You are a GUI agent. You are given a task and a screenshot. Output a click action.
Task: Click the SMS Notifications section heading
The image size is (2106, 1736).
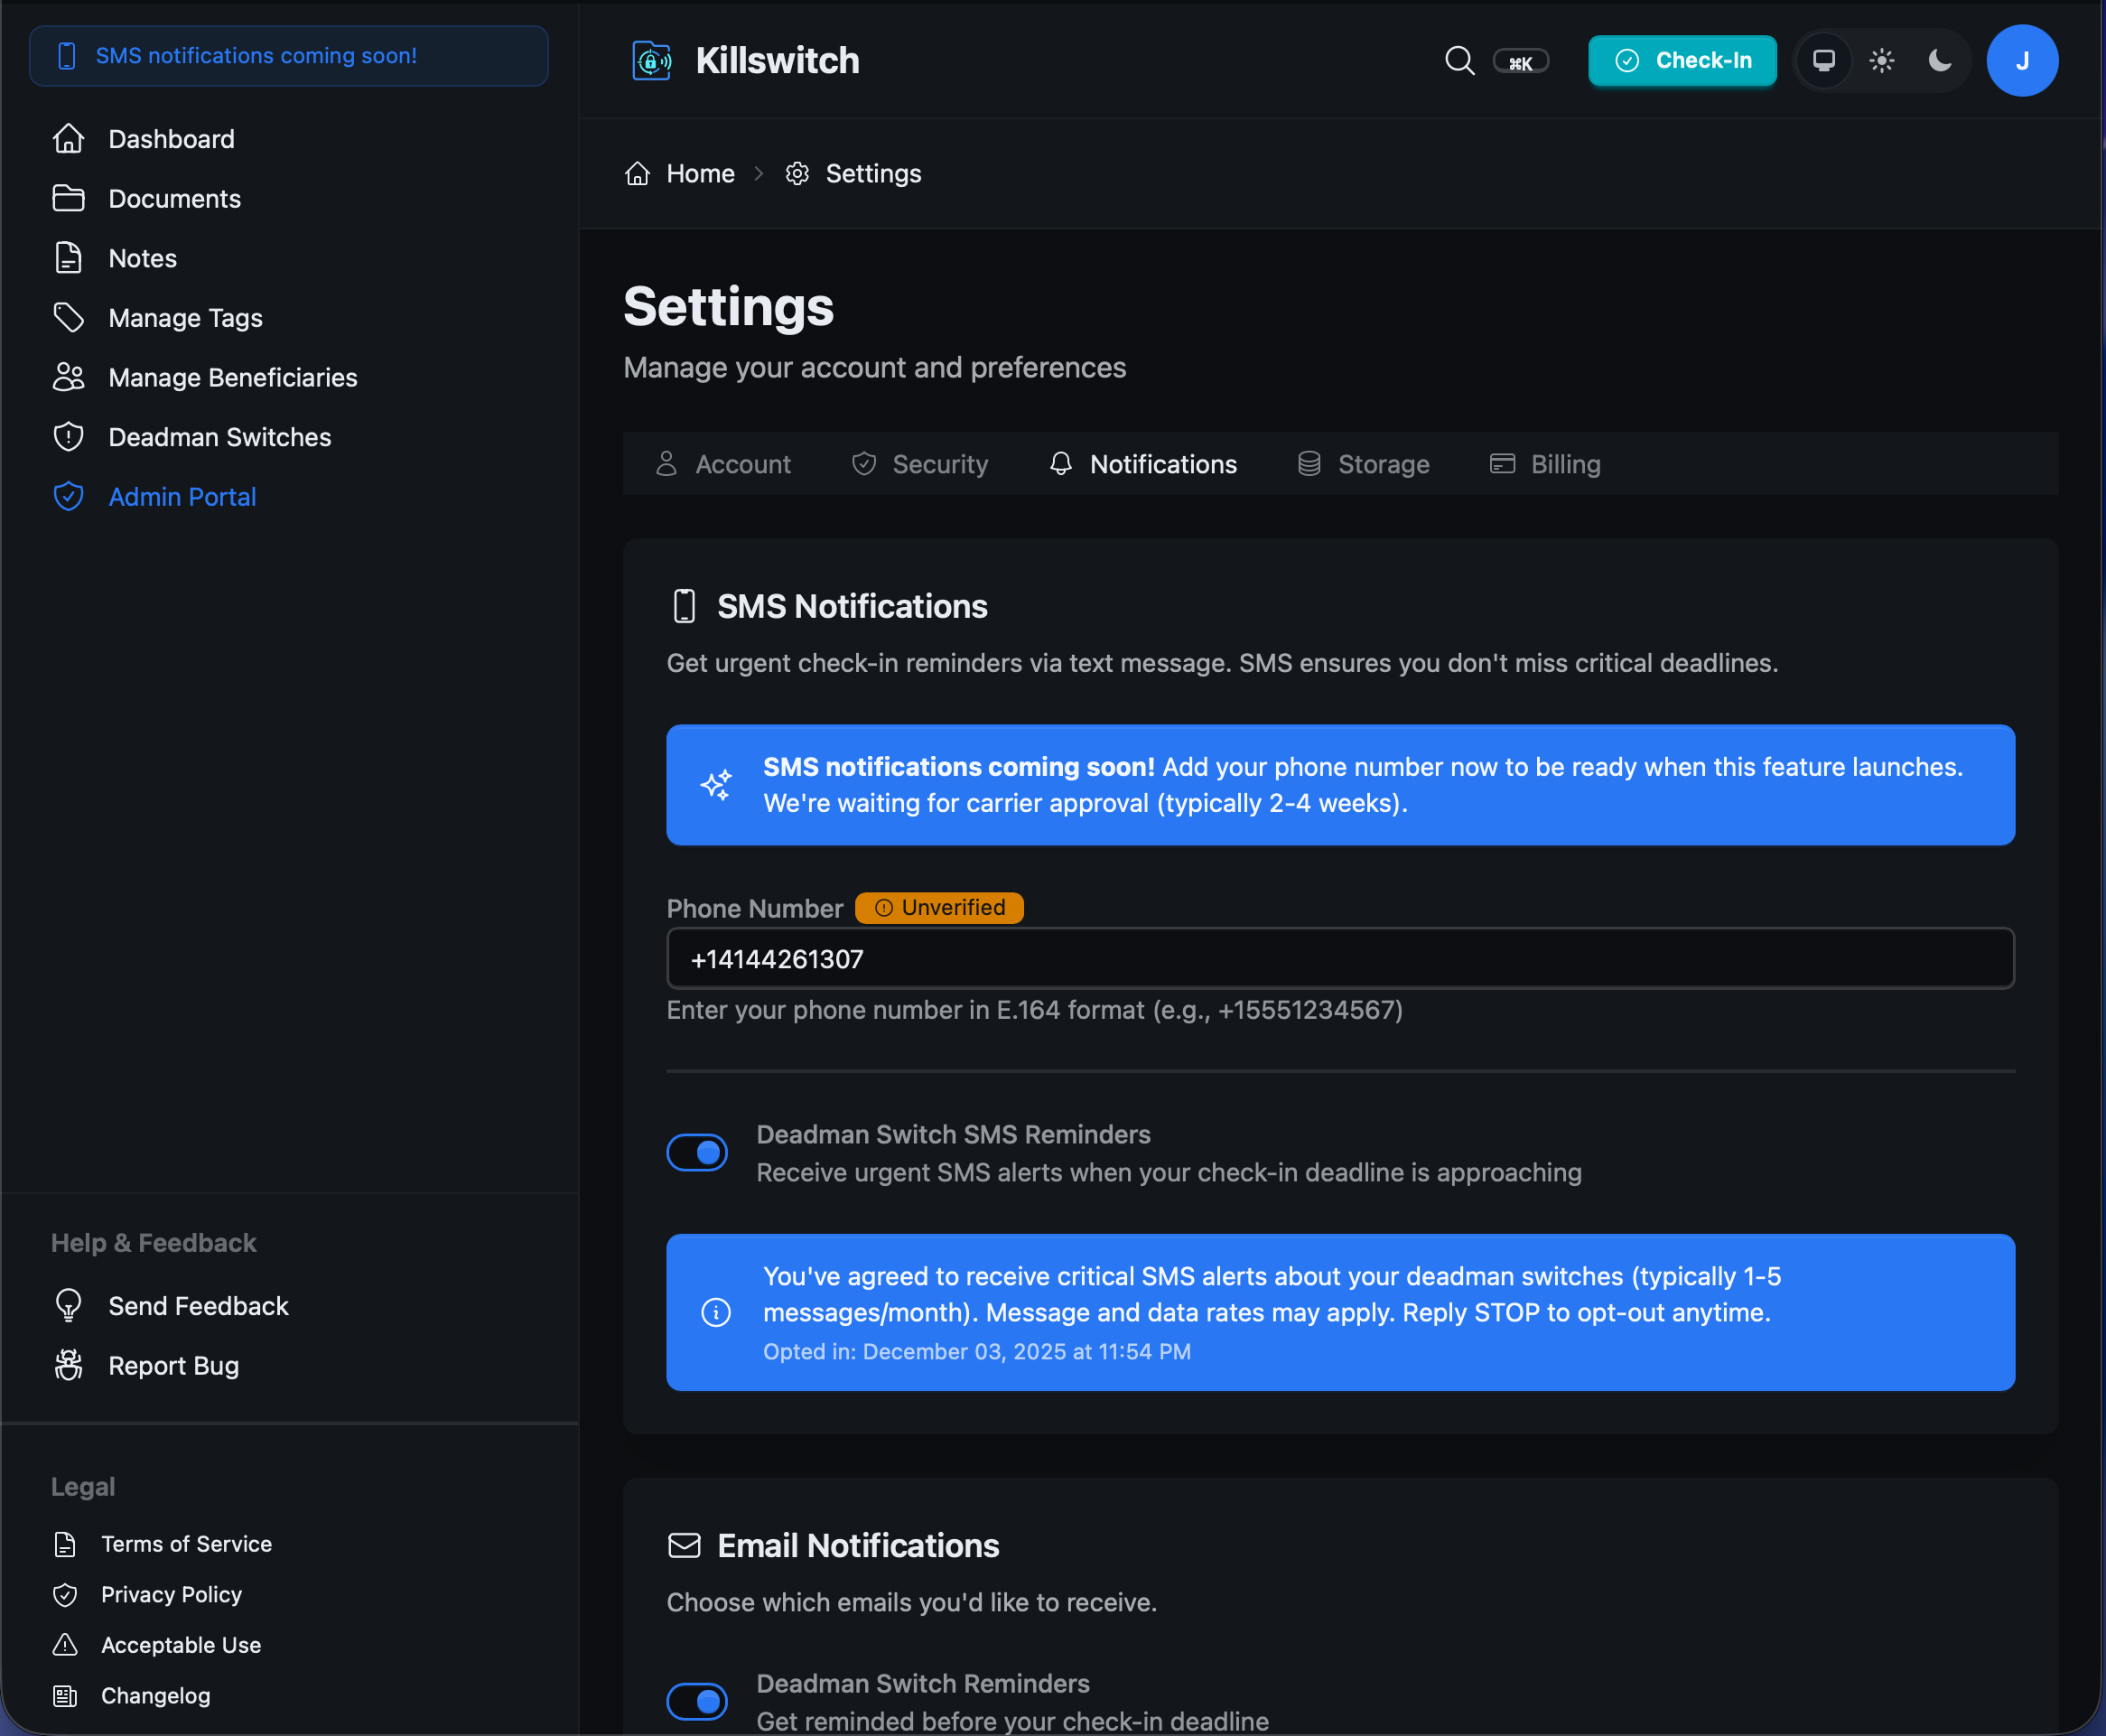[853, 606]
